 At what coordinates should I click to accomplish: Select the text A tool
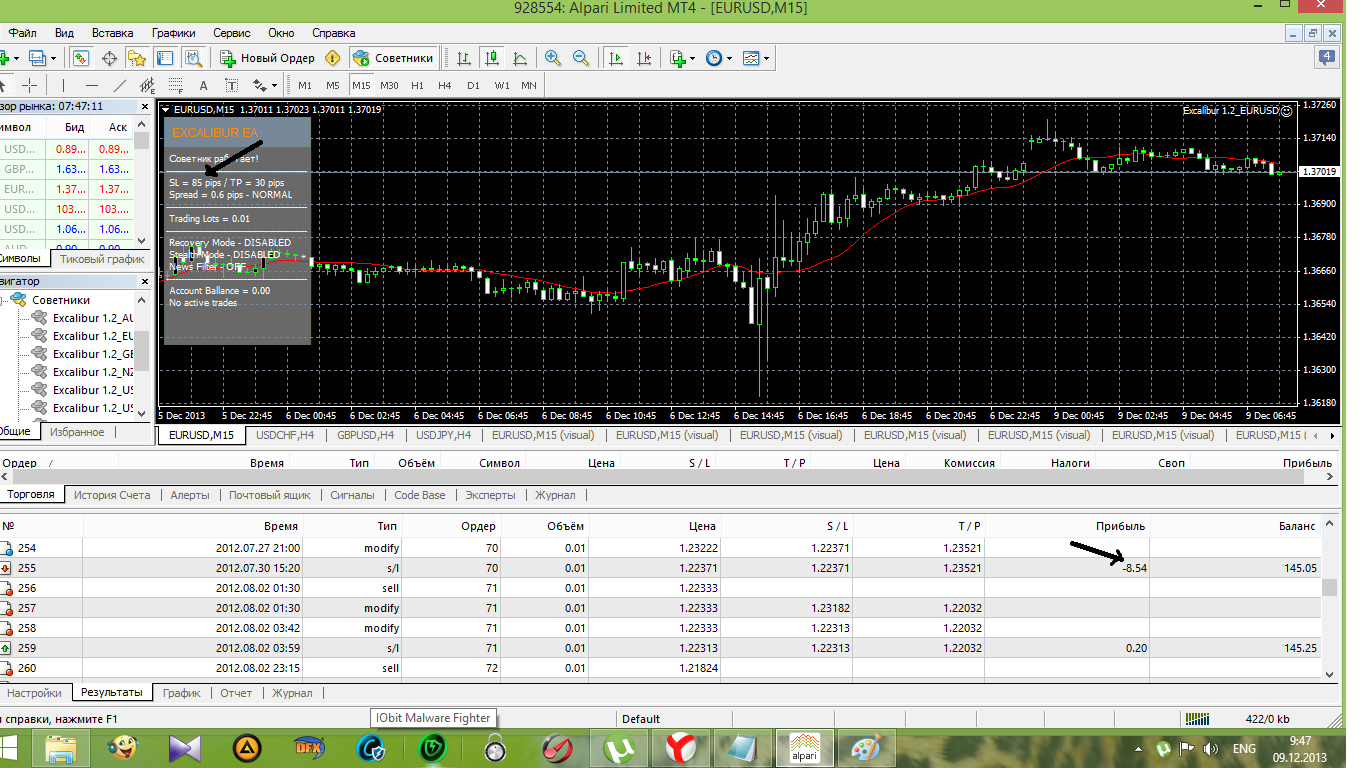pyautogui.click(x=203, y=85)
